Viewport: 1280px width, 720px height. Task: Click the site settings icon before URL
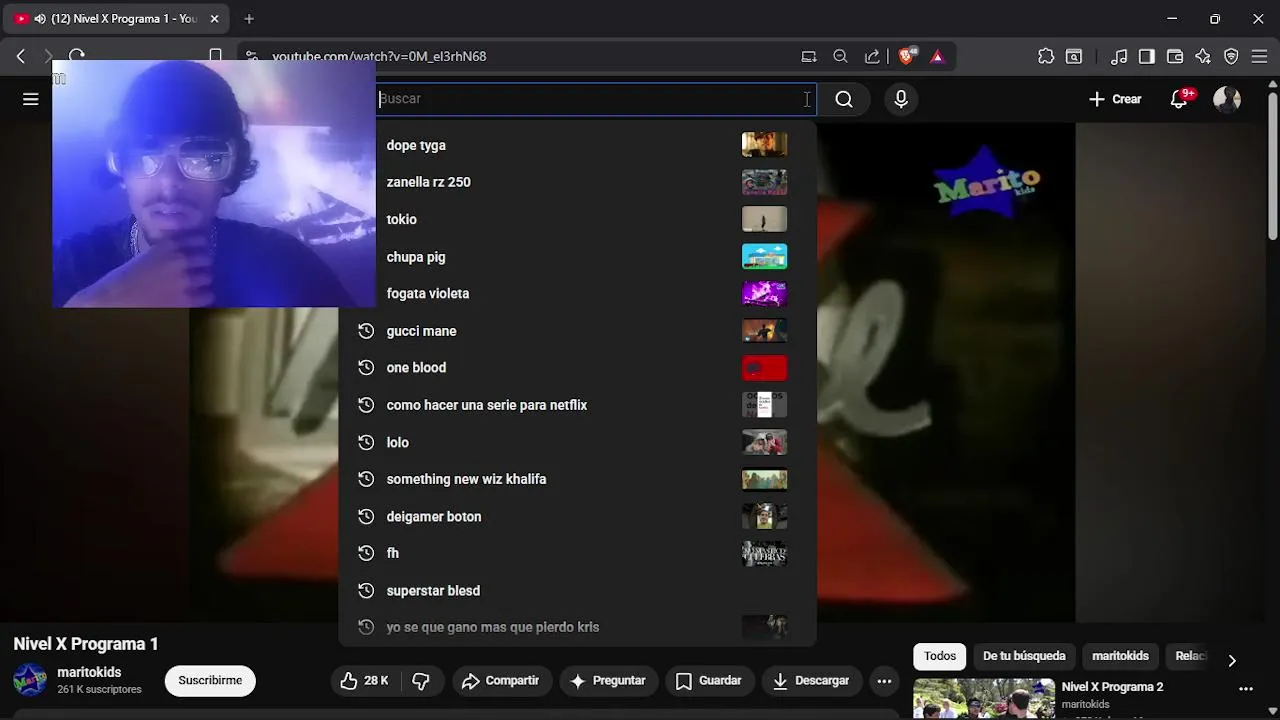tap(251, 56)
